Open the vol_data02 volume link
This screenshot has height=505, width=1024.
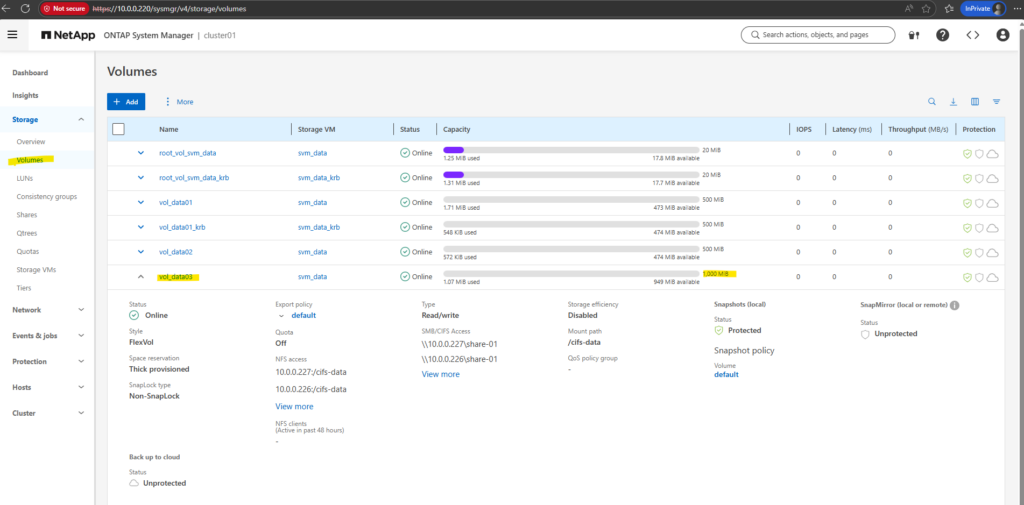tap(175, 252)
